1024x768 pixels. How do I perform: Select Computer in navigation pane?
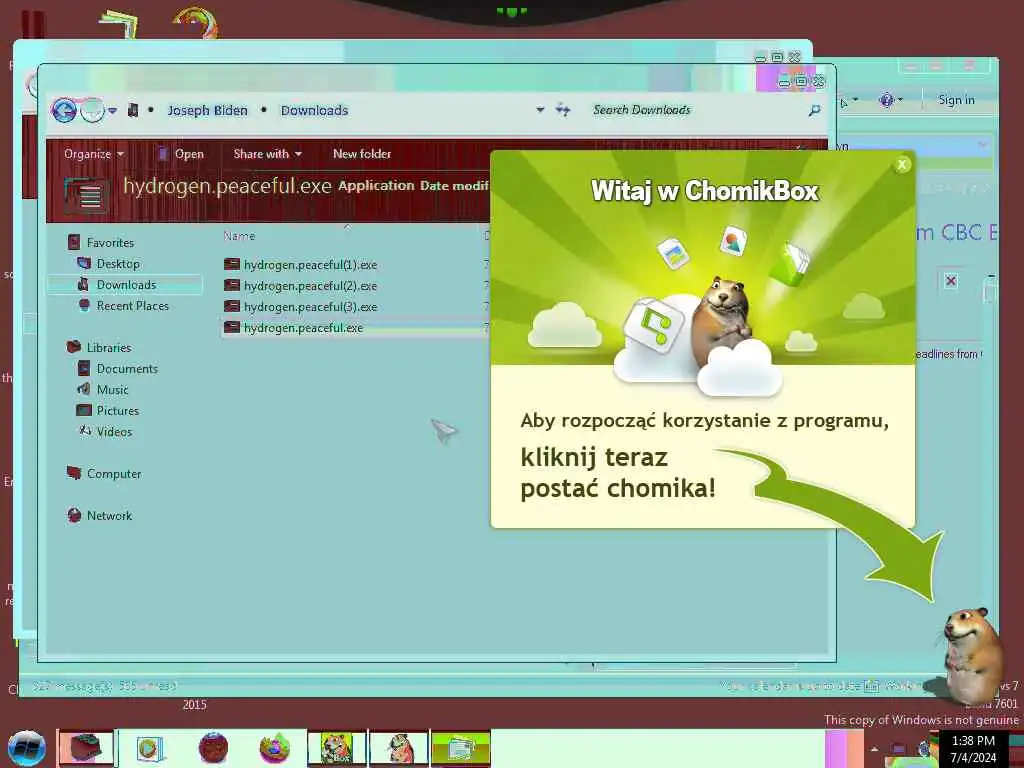[x=104, y=473]
